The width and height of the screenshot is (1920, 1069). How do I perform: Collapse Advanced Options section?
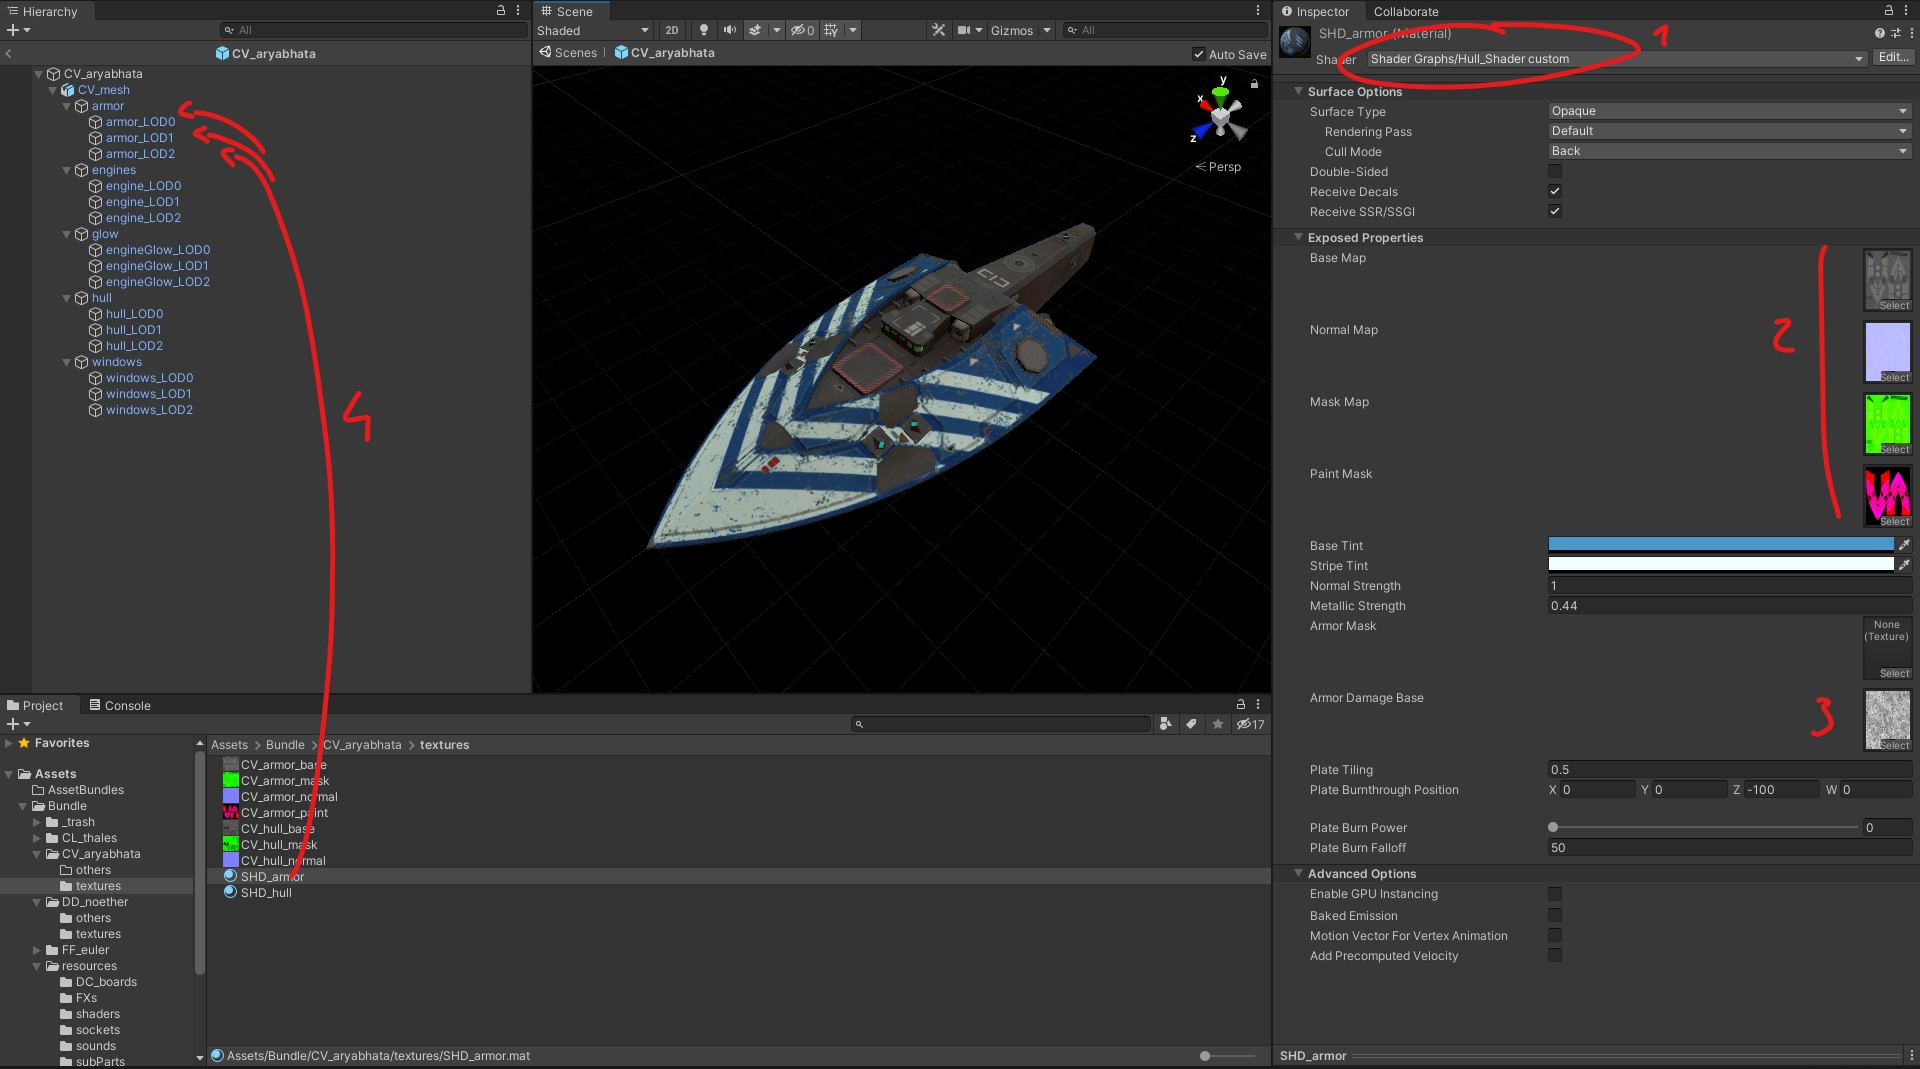point(1298,873)
